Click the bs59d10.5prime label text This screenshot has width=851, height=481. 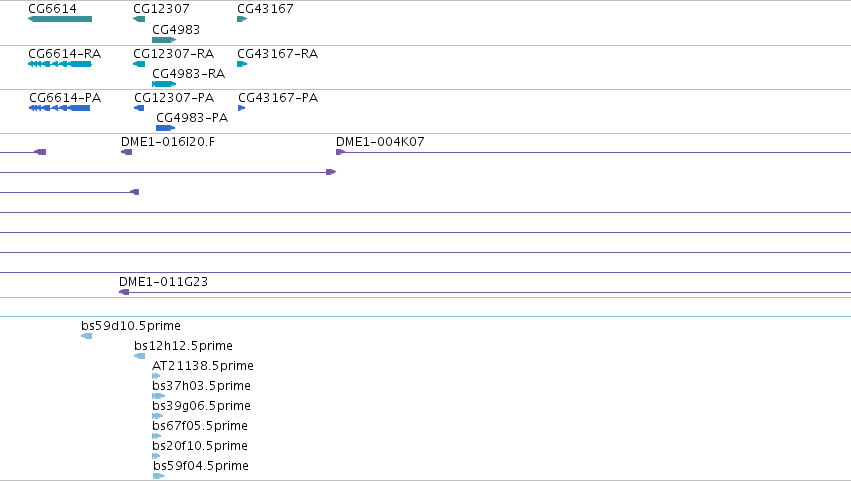point(131,326)
